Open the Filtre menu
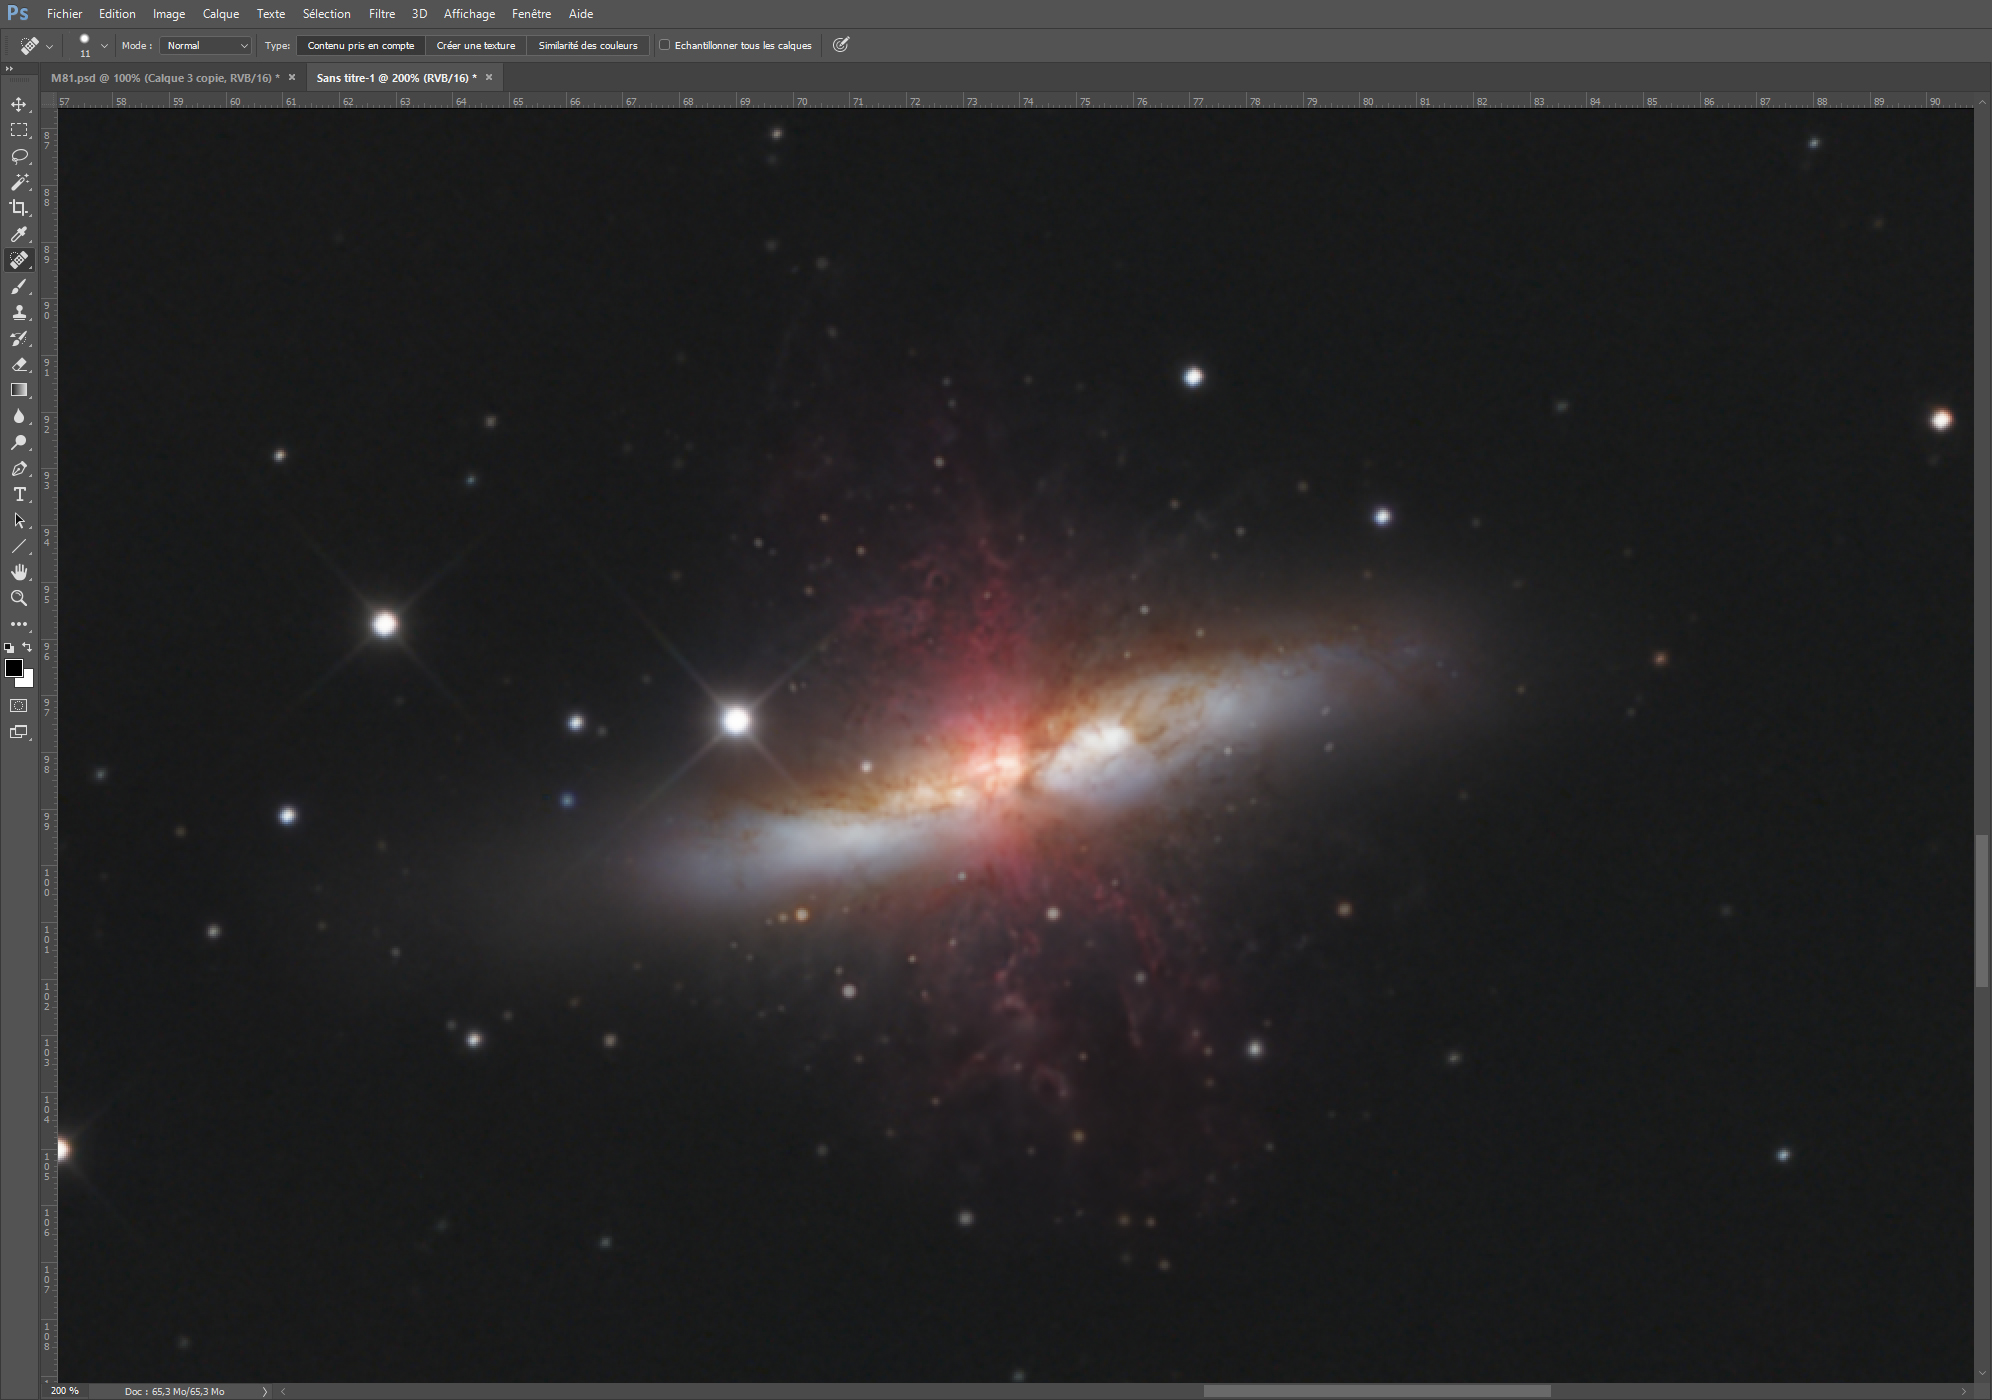Screen dimensions: 1992x1400 [382, 14]
